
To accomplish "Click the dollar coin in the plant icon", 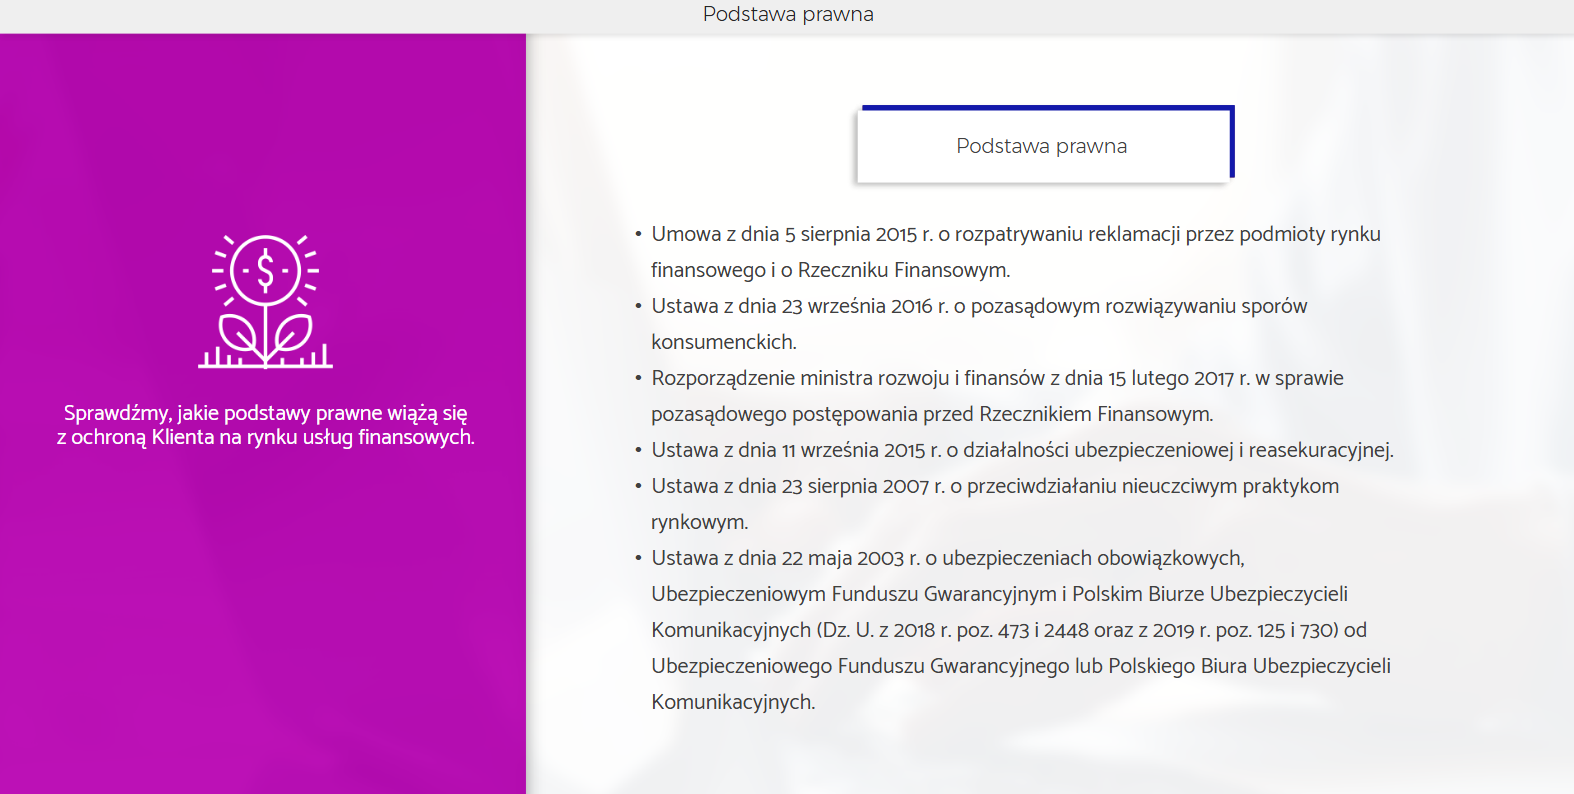I will click(x=265, y=270).
